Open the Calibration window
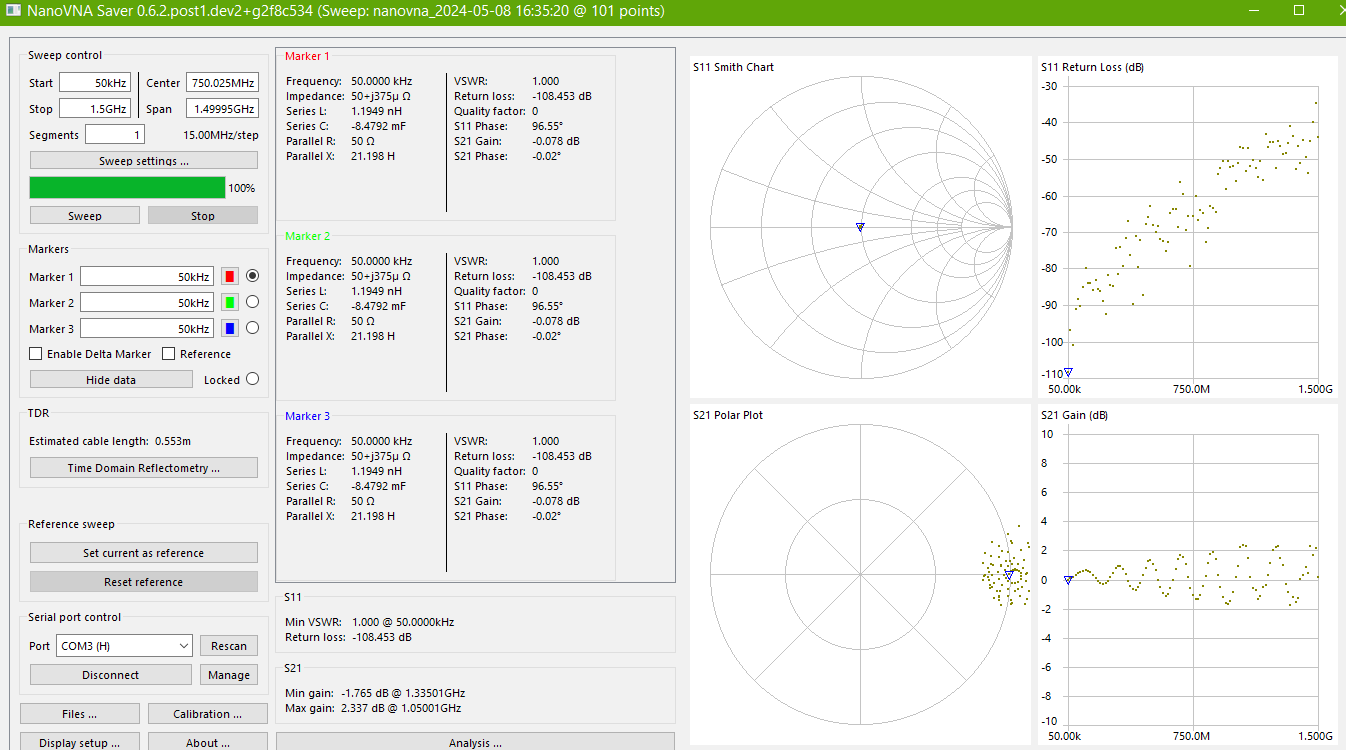The image size is (1346, 750). click(x=208, y=714)
